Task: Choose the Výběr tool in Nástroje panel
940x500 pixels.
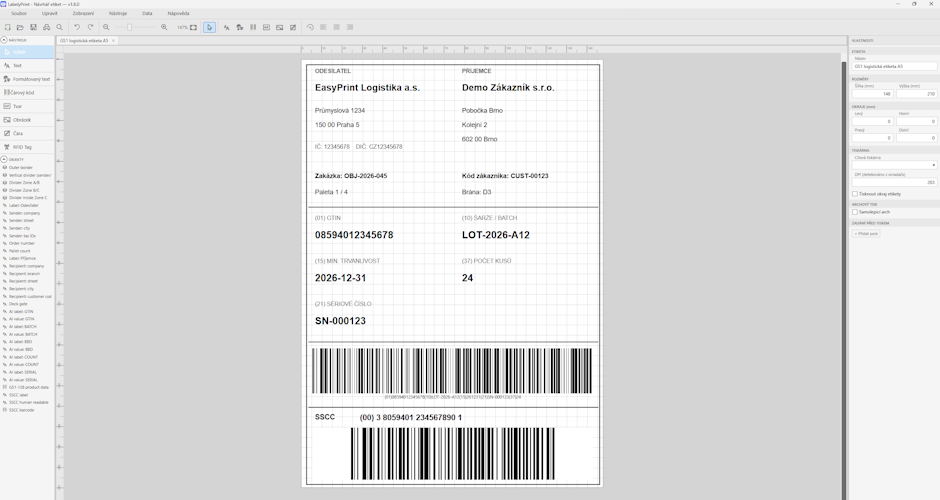Action: (x=27, y=52)
